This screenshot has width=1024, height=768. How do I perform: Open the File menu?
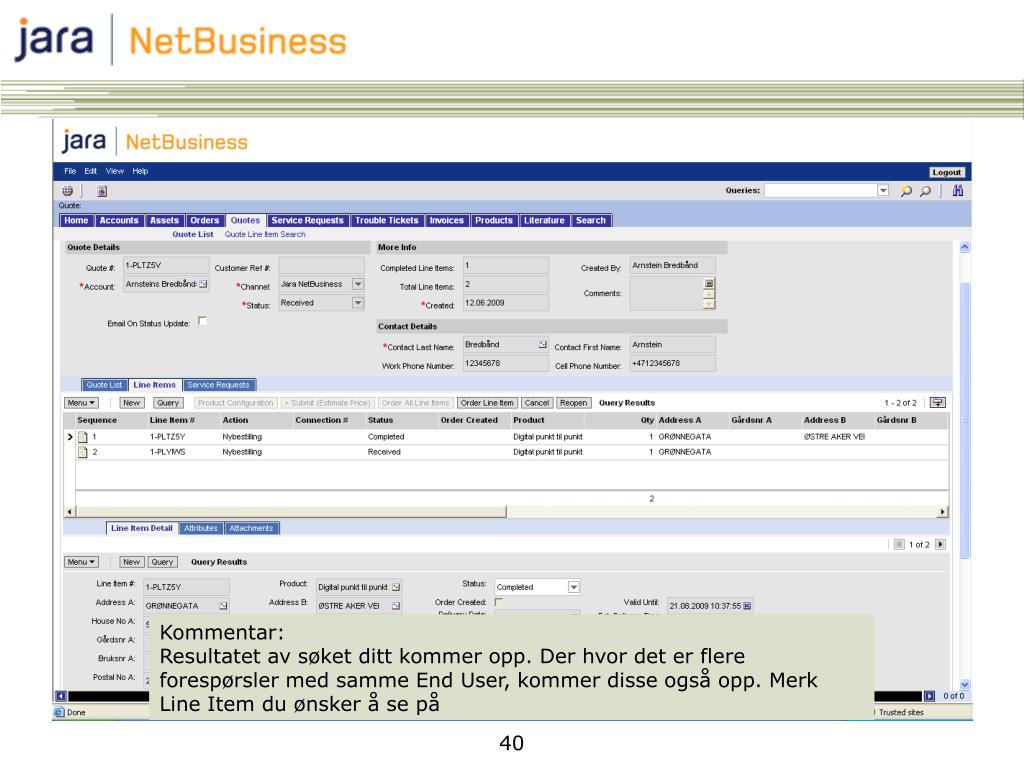[x=70, y=171]
